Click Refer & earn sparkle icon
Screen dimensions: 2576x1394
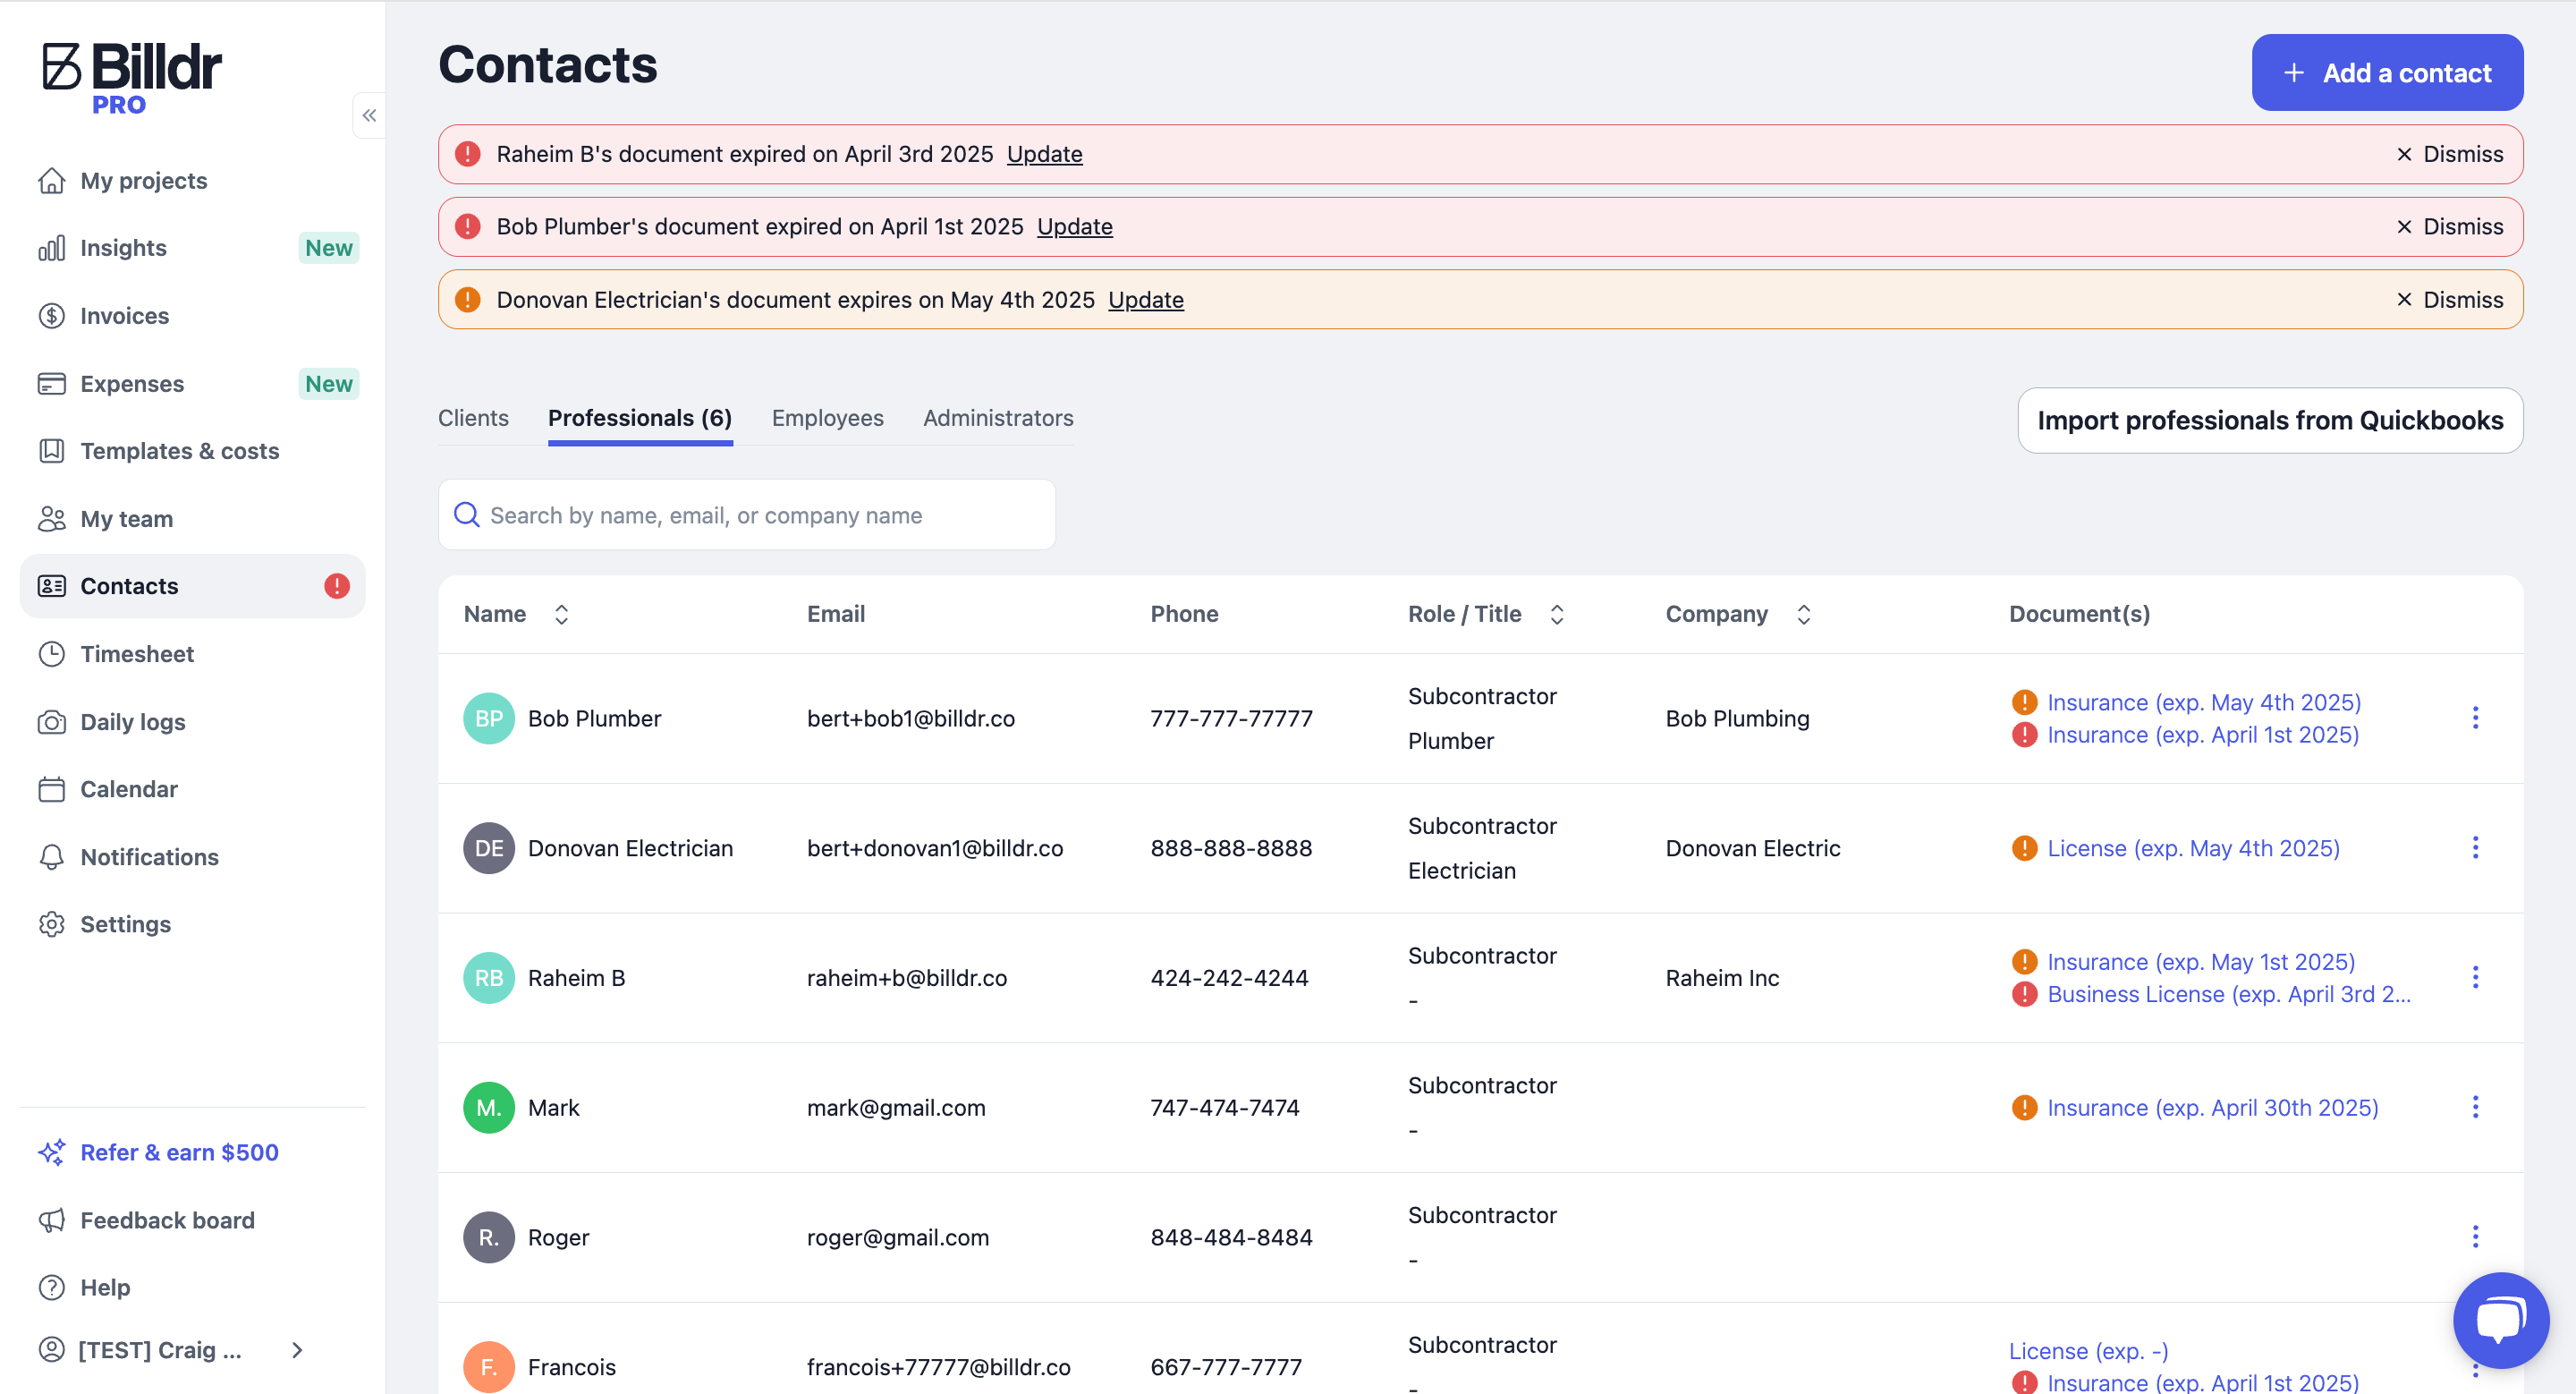52,1152
